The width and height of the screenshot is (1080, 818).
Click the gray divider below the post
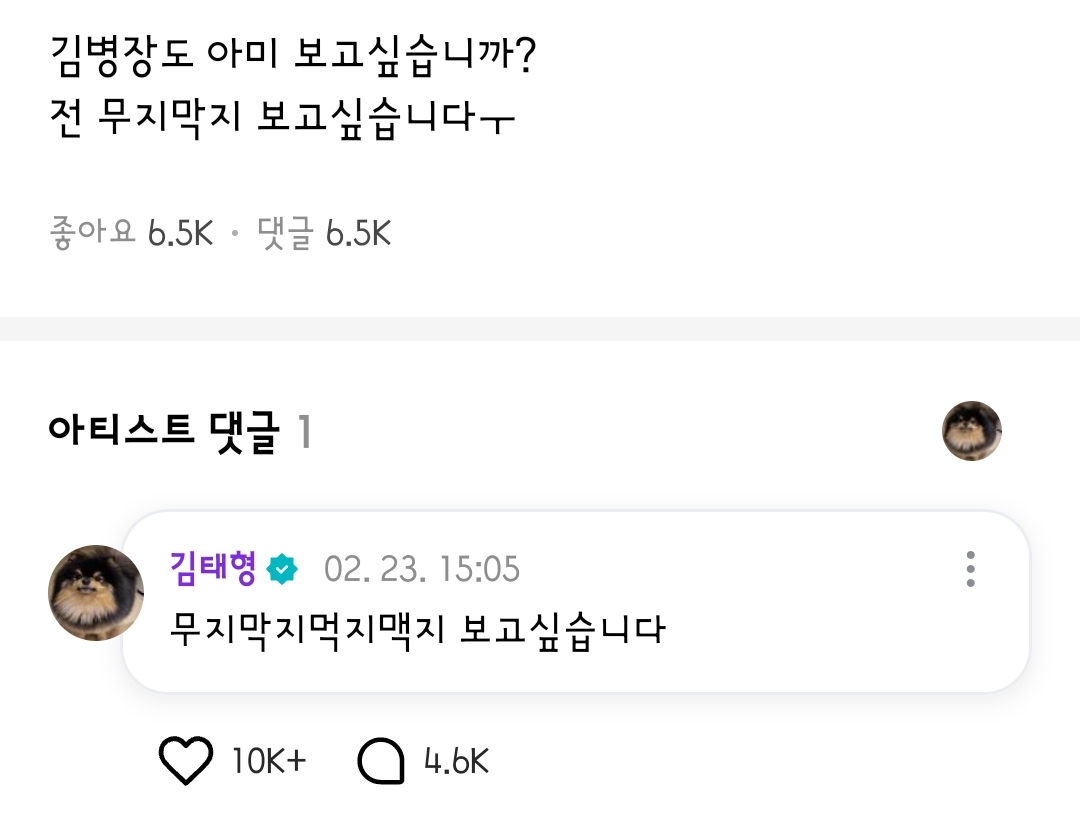(x=540, y=328)
